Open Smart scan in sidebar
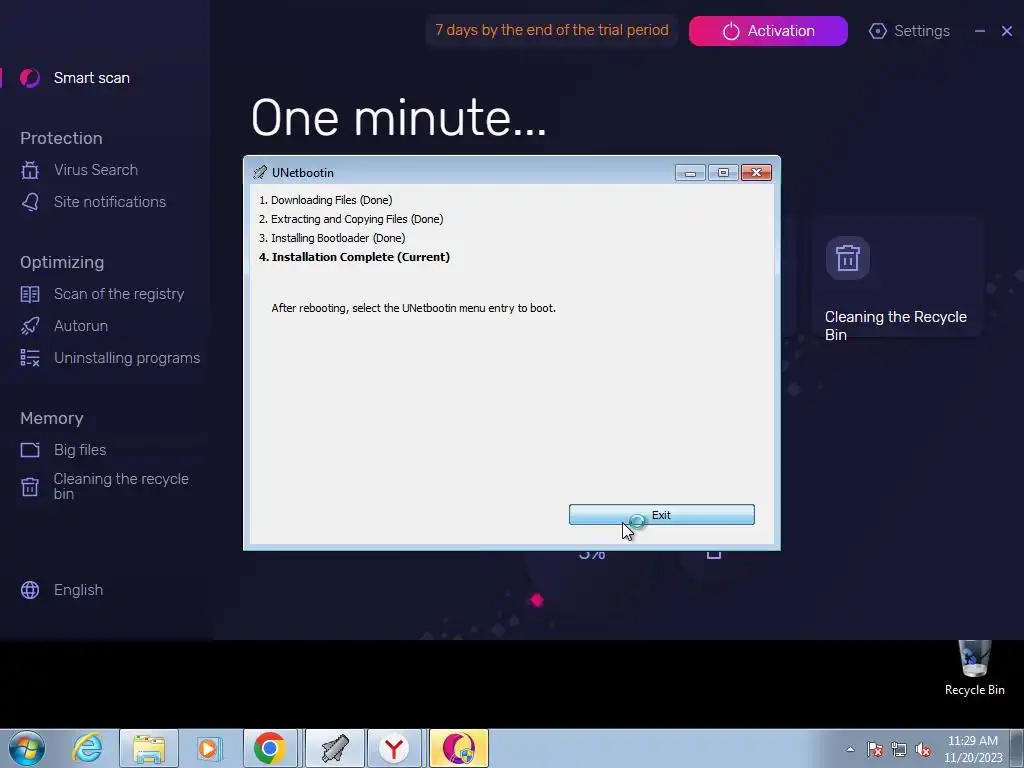Image resolution: width=1024 pixels, height=768 pixels. pos(91,78)
